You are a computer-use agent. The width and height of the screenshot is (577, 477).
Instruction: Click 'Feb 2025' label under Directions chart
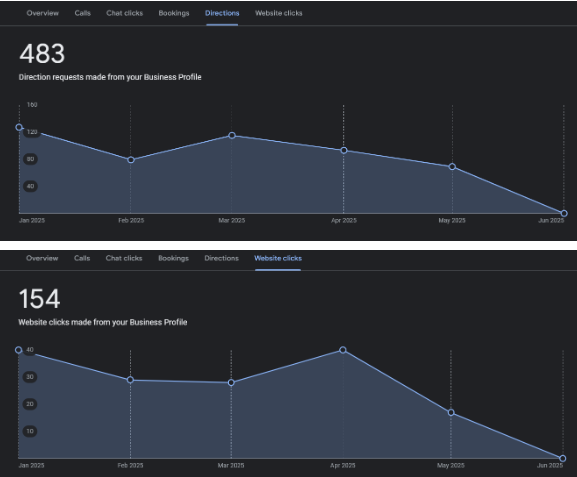(131, 220)
